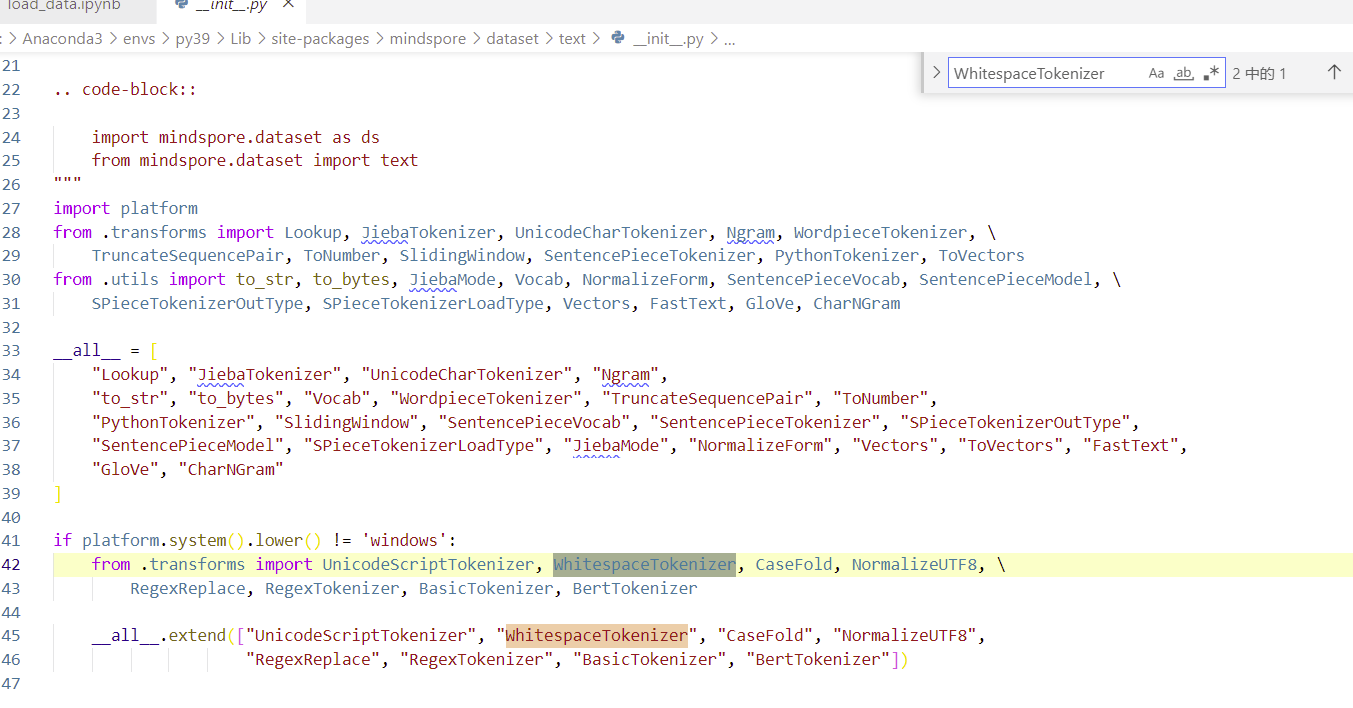Click "BasicTokenizer" string on line 46
1353x708 pixels.
[650, 659]
